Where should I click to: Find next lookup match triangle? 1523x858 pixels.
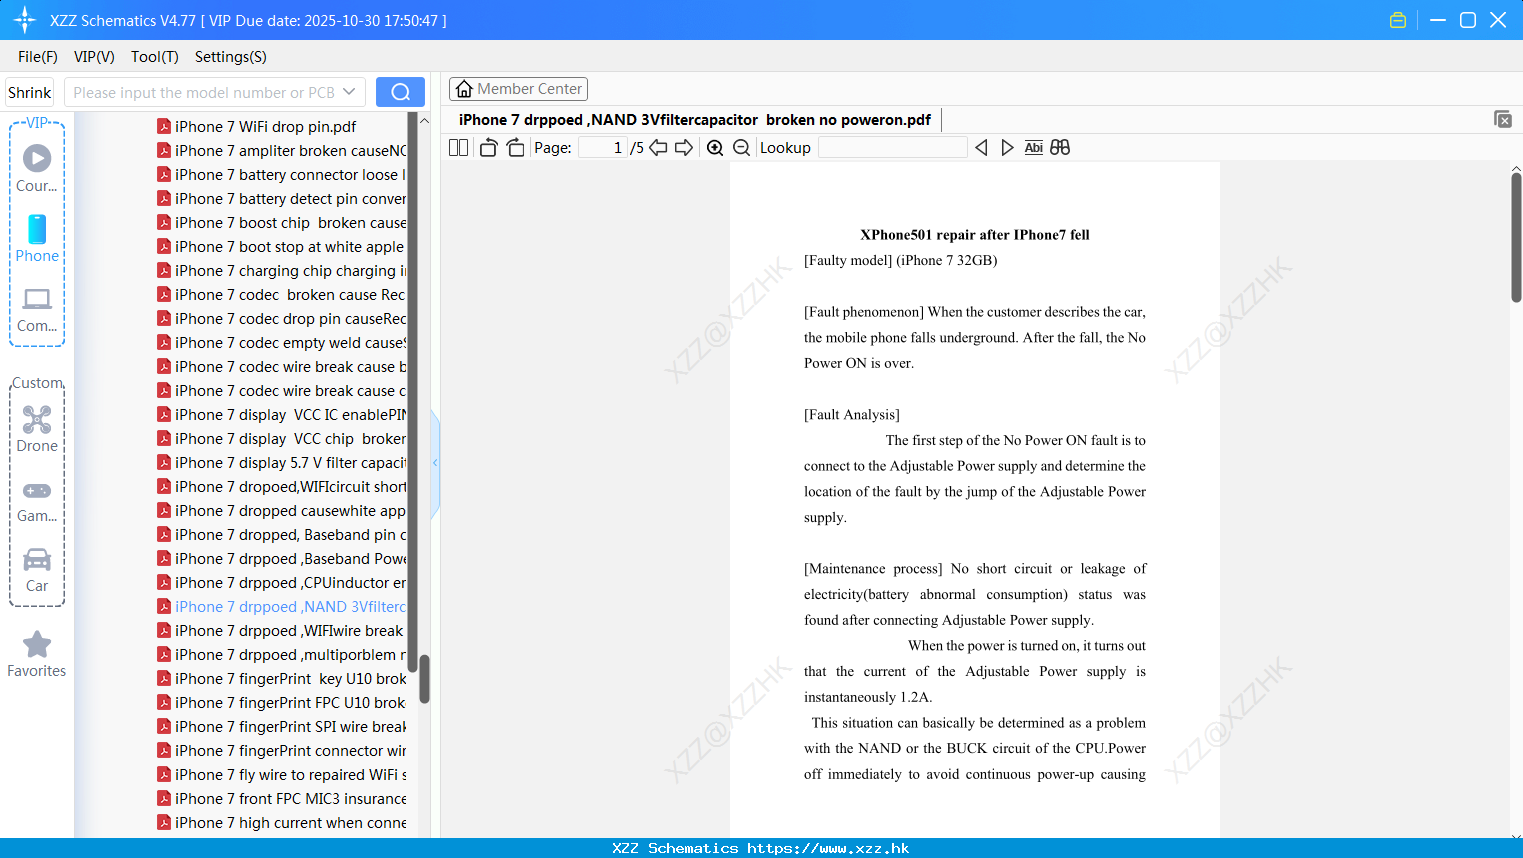point(1007,147)
